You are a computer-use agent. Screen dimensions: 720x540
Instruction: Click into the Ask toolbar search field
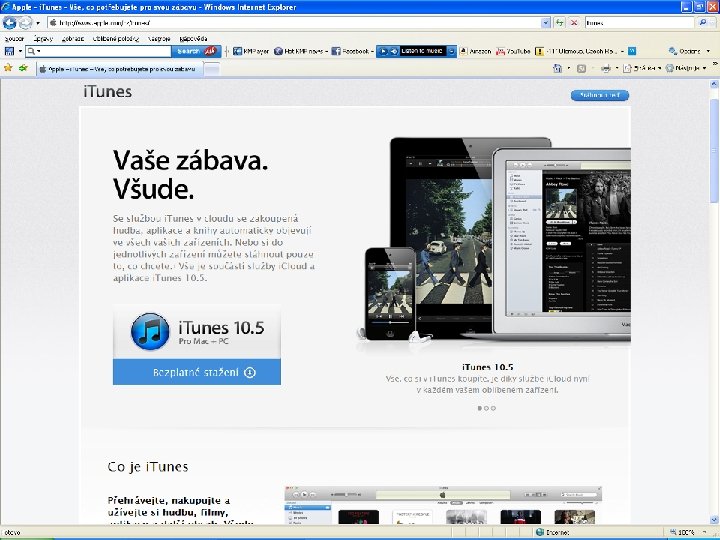click(98, 51)
